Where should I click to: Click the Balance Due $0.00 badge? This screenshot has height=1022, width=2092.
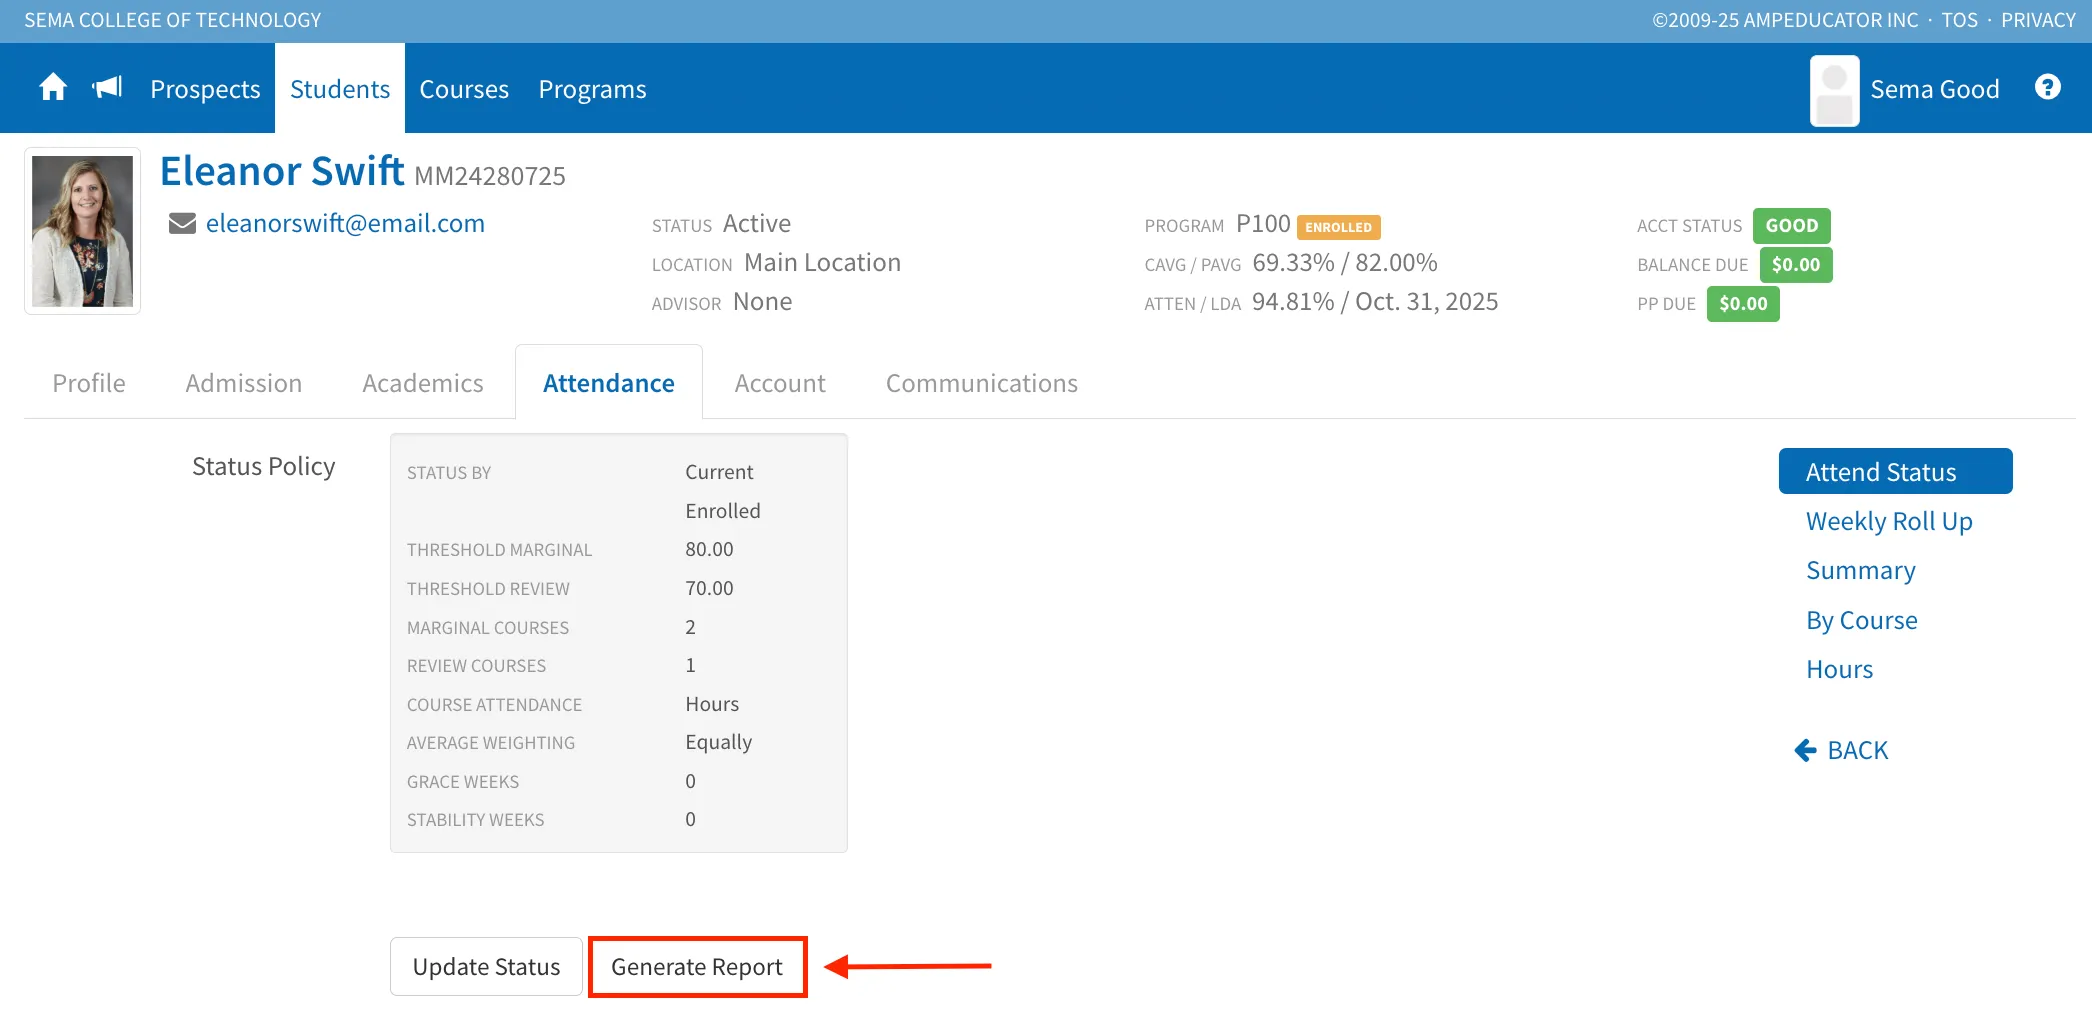[1795, 264]
